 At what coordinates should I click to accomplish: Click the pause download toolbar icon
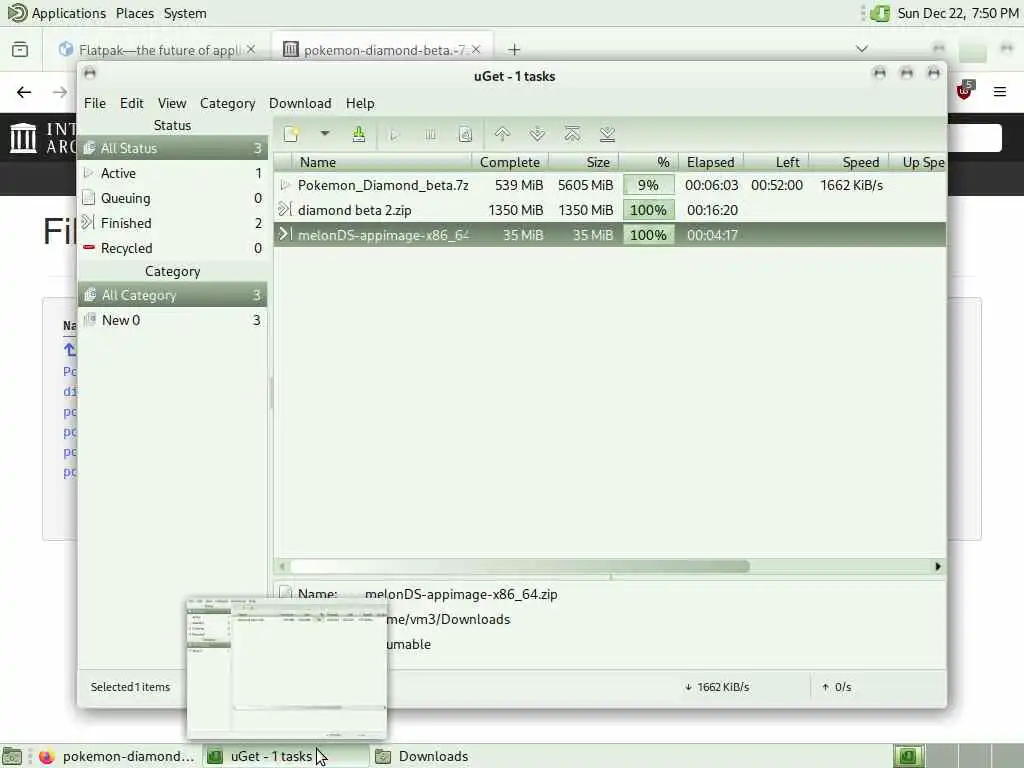point(430,135)
